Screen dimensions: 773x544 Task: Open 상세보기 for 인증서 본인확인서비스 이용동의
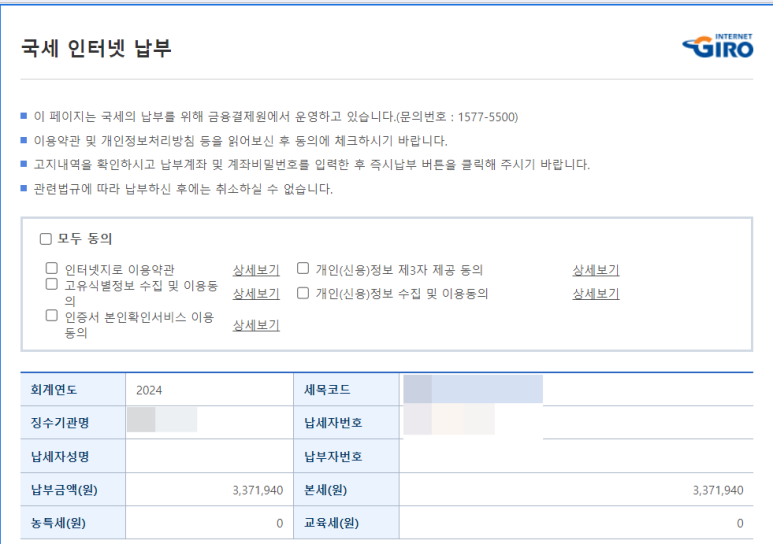point(256,325)
